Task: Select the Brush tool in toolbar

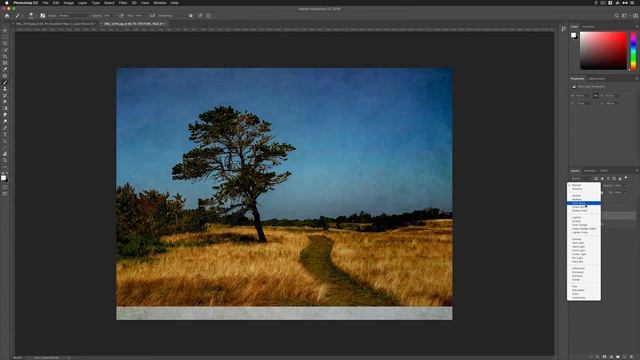Action: point(5,82)
